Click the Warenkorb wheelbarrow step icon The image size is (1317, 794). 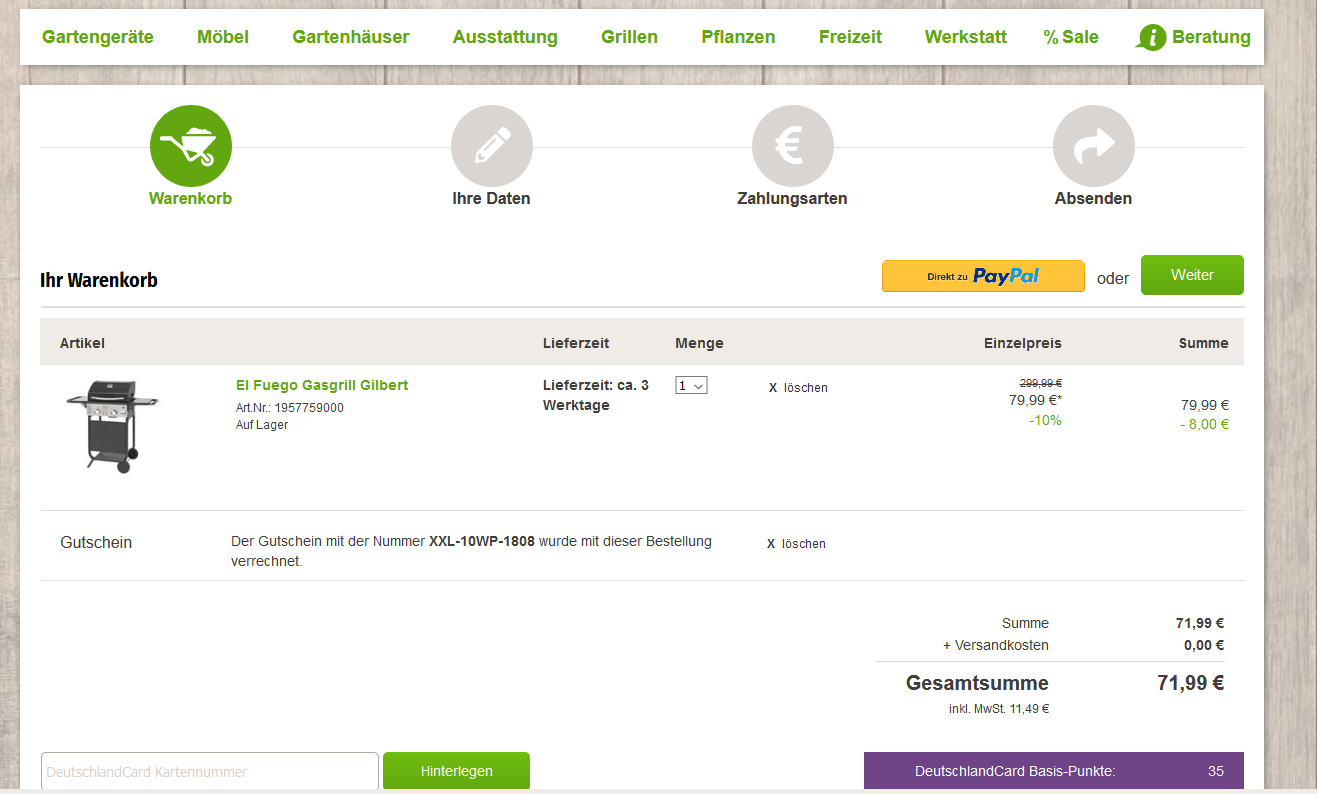190,146
